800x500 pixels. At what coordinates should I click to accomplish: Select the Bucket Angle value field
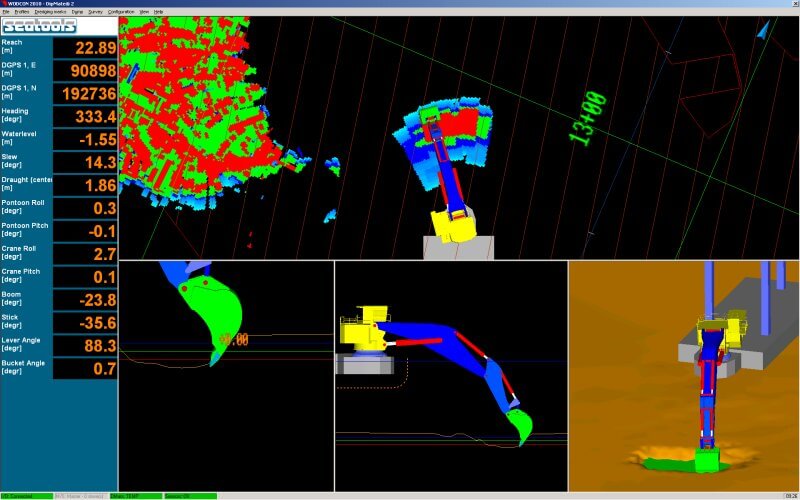pos(85,369)
